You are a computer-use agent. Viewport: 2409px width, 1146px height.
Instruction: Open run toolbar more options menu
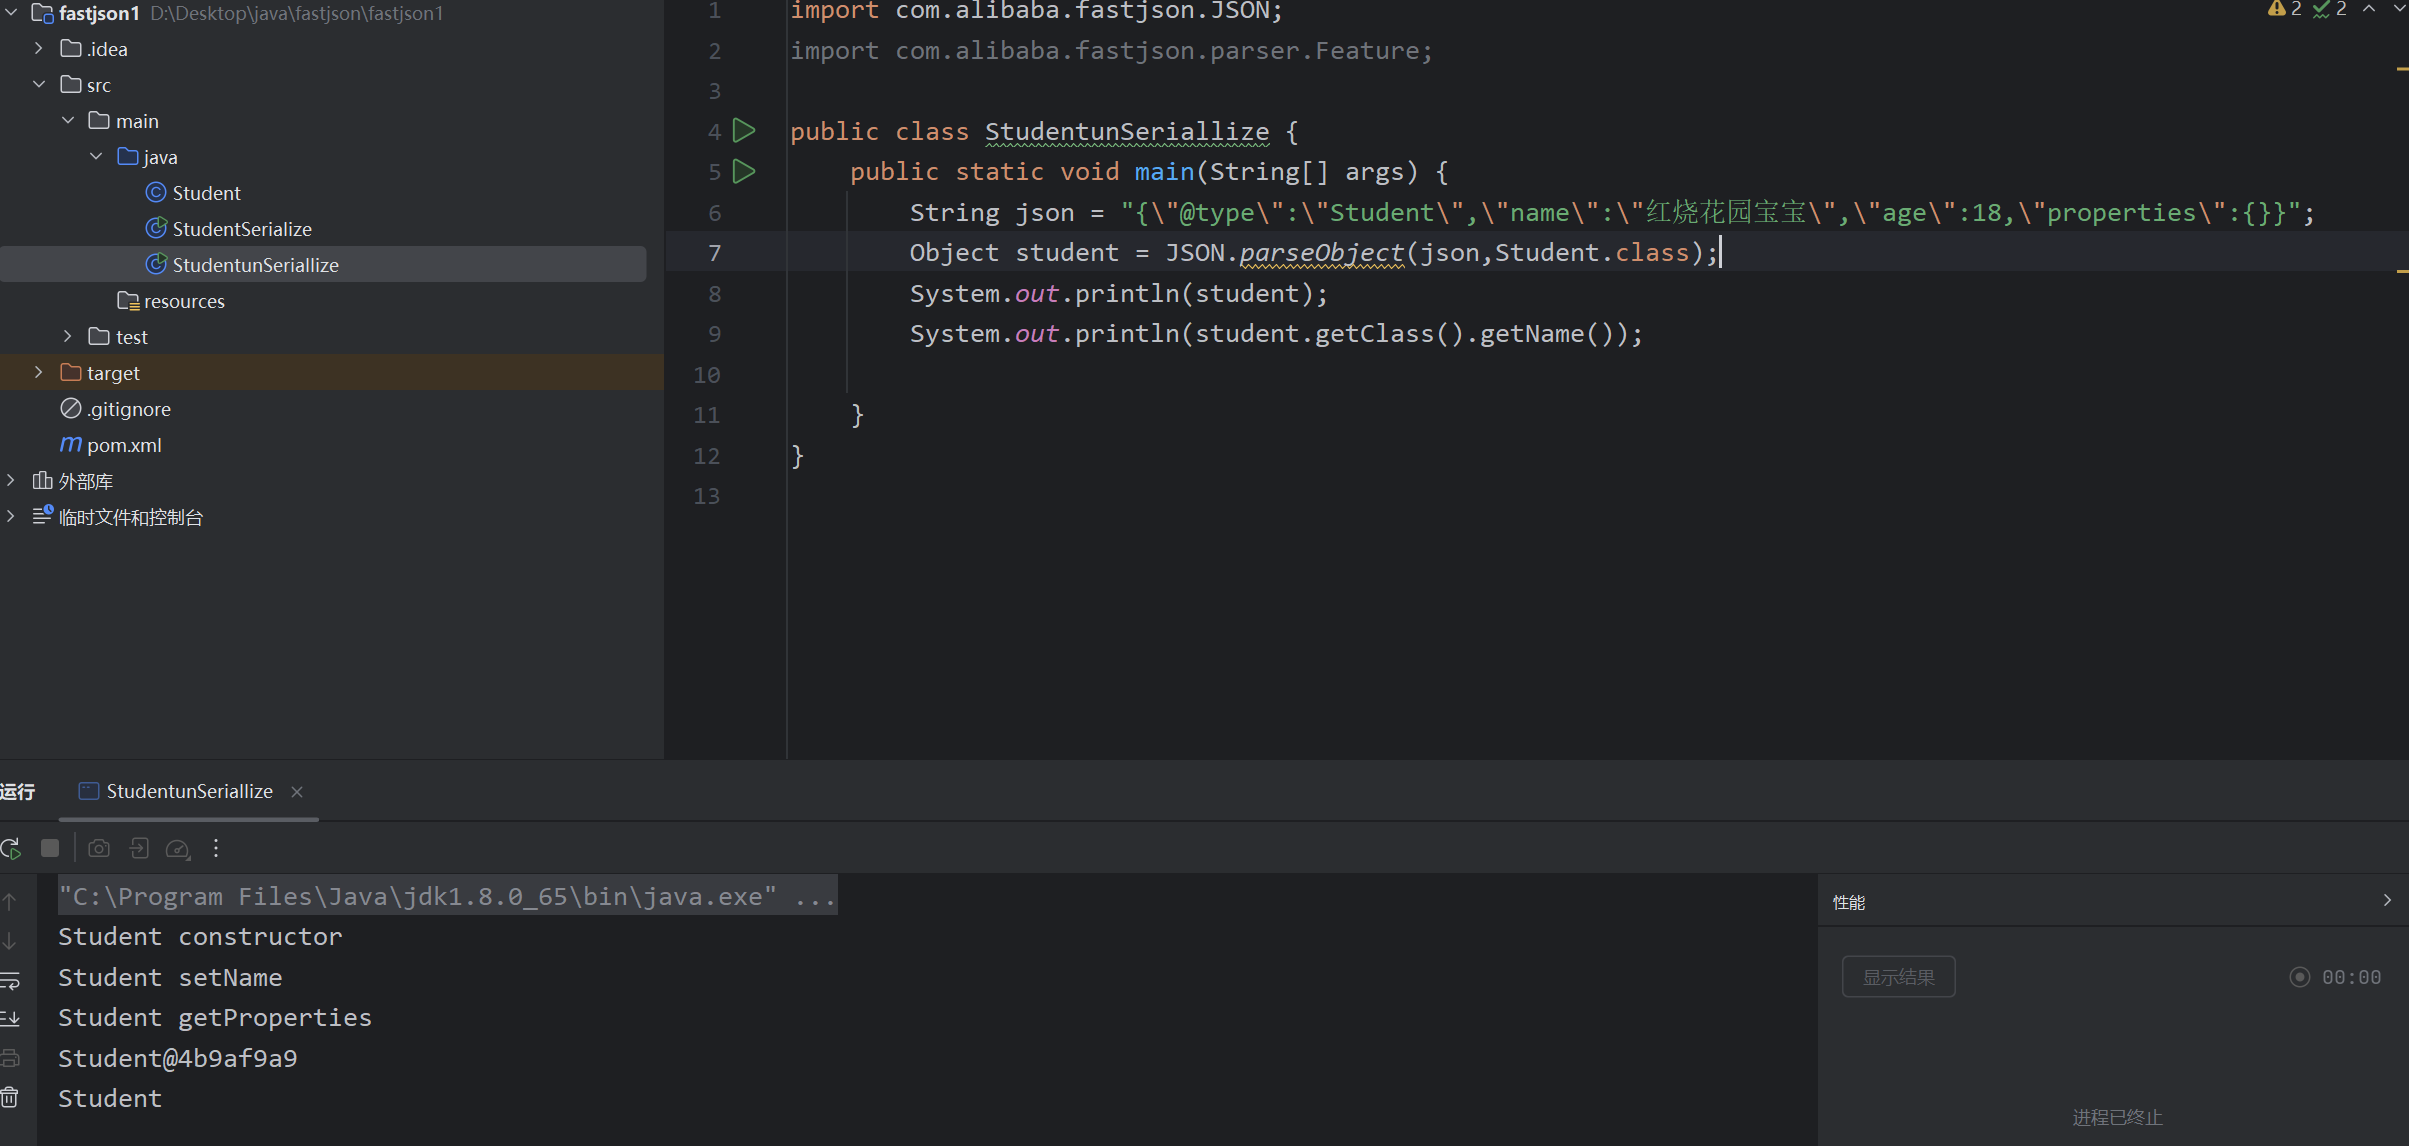(216, 848)
